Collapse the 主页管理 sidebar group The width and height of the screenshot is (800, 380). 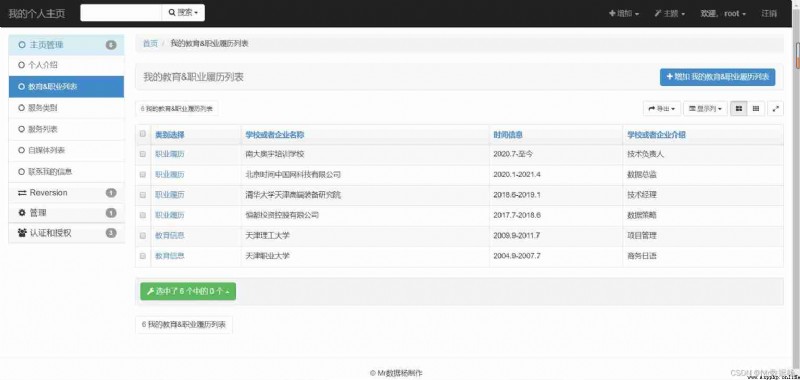[66, 45]
